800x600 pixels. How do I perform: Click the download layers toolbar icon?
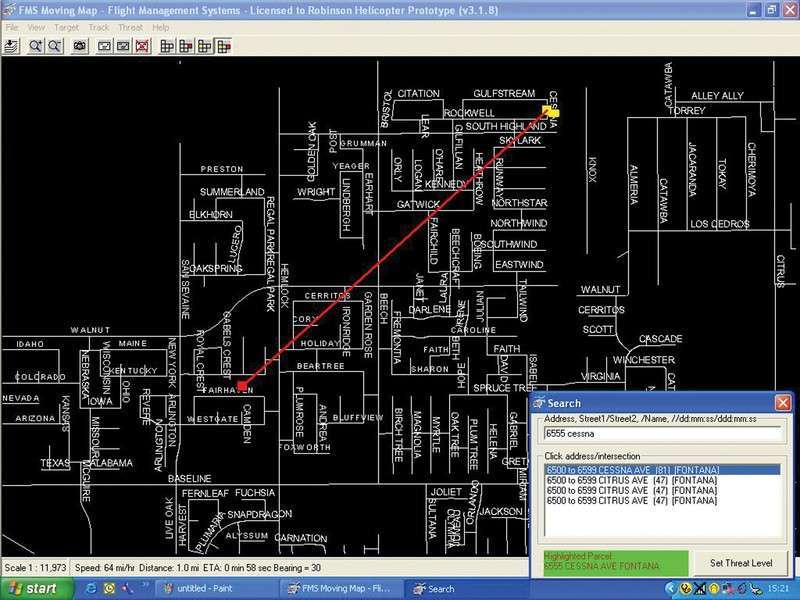pyautogui.click(x=11, y=46)
